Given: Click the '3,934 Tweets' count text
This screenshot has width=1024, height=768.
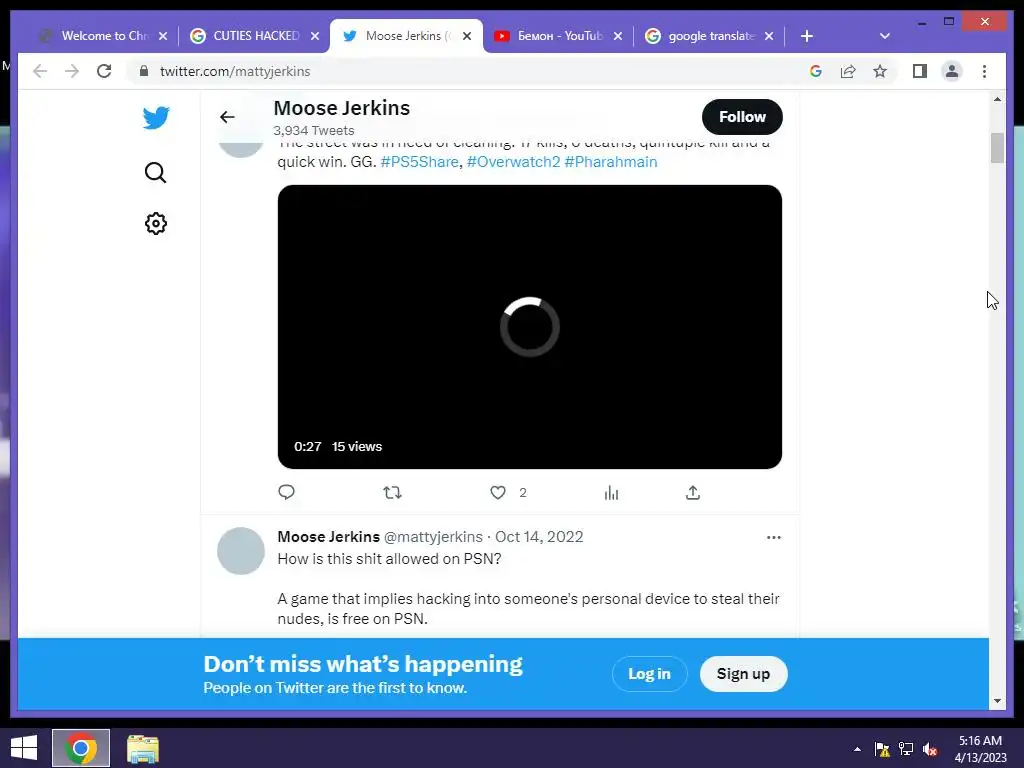Looking at the screenshot, I should click(x=313, y=131).
